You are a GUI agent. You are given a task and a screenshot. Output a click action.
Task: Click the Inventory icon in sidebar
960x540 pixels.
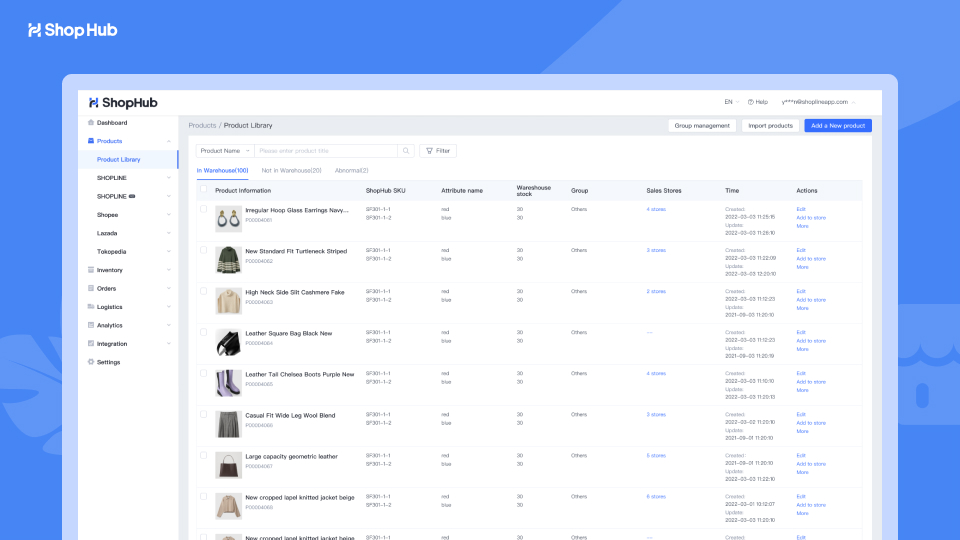pos(91,270)
